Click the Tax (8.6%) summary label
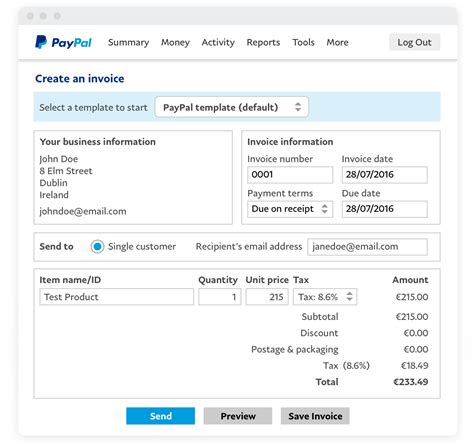The width and height of the screenshot is (474, 446). pos(346,366)
